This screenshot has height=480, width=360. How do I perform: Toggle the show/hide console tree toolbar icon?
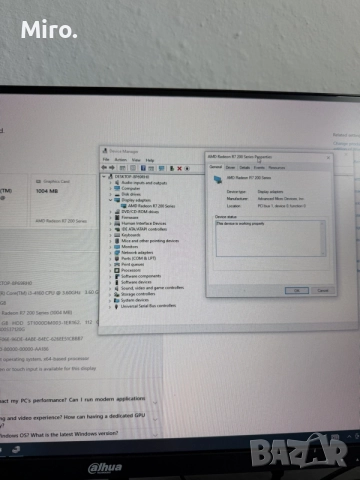click(x=123, y=168)
